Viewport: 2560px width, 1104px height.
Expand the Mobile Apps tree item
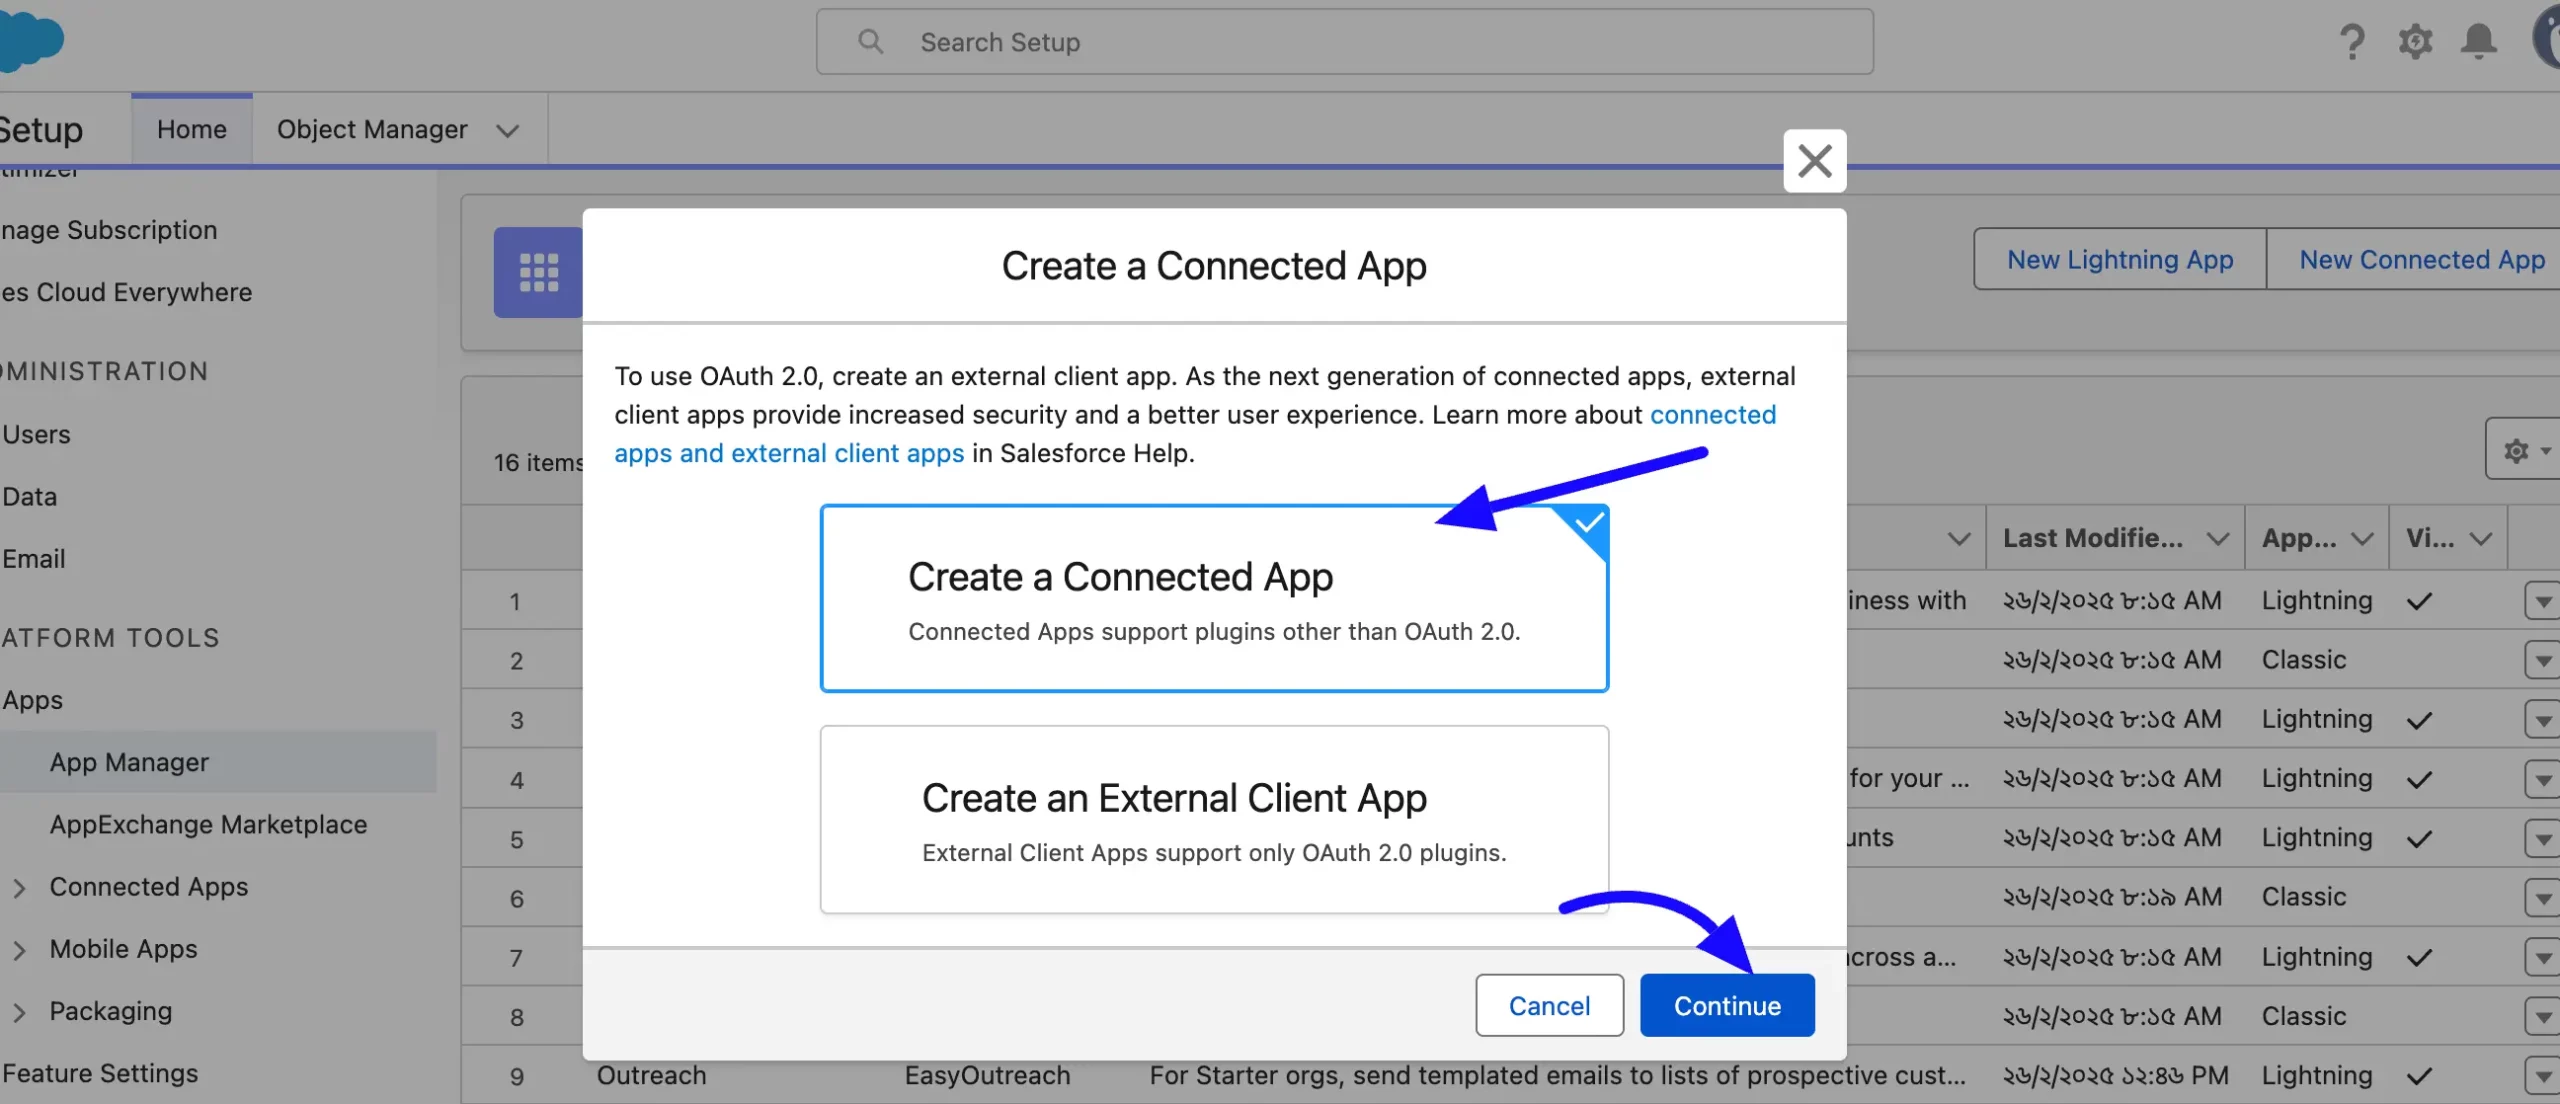(x=19, y=950)
